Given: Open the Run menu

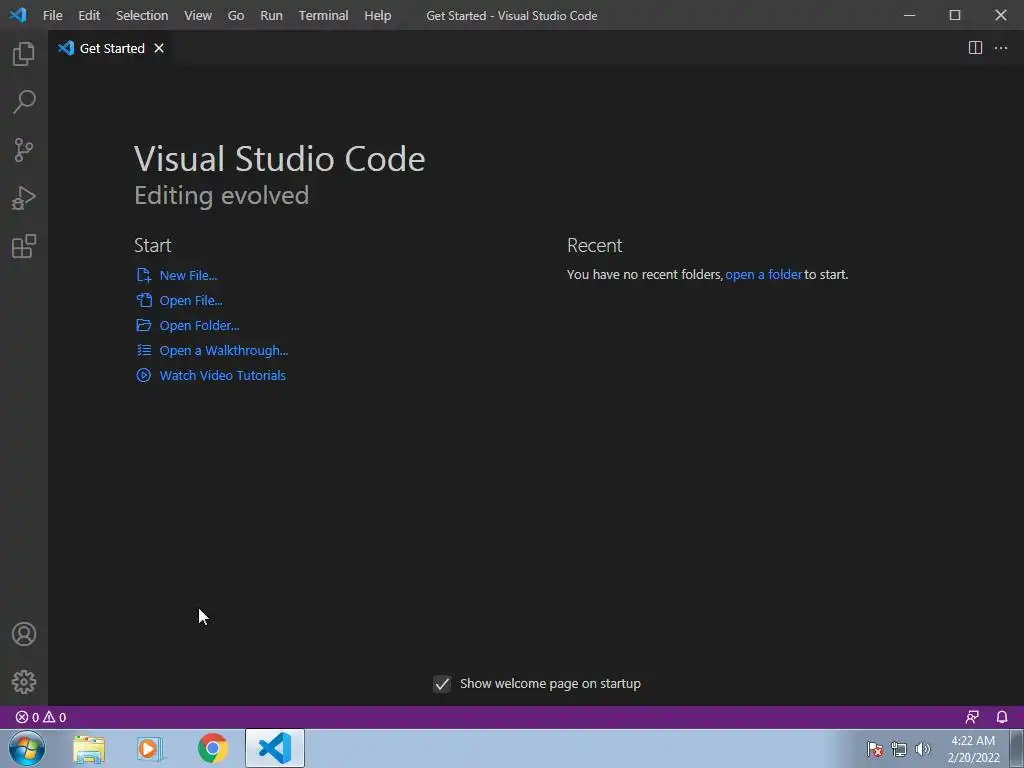Looking at the screenshot, I should click(x=271, y=15).
